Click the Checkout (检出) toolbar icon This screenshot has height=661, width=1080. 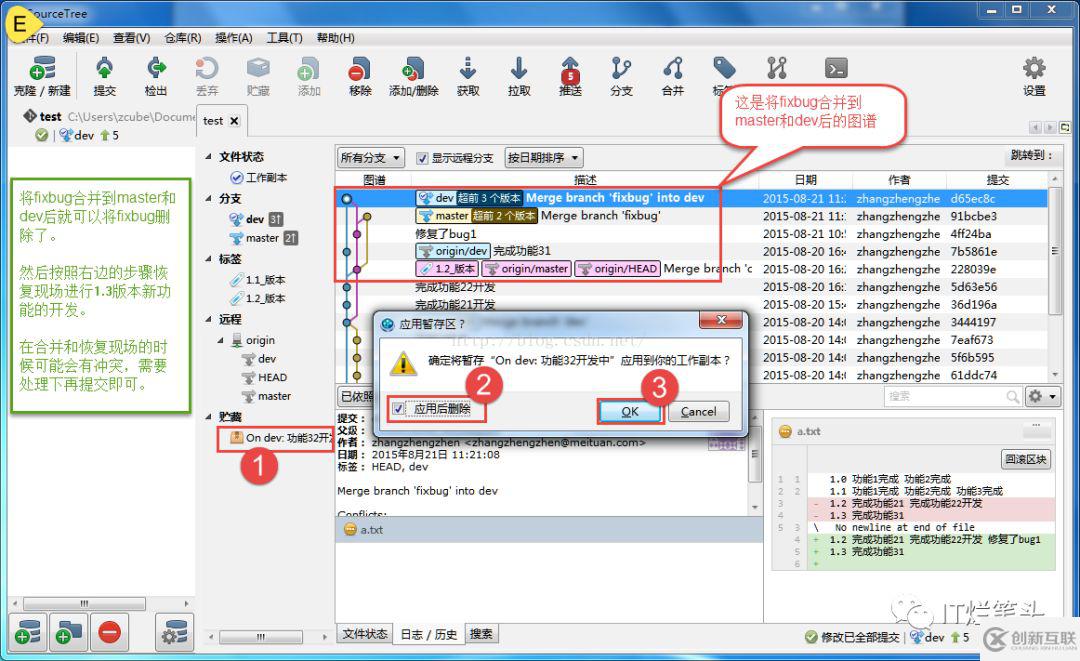tap(156, 75)
